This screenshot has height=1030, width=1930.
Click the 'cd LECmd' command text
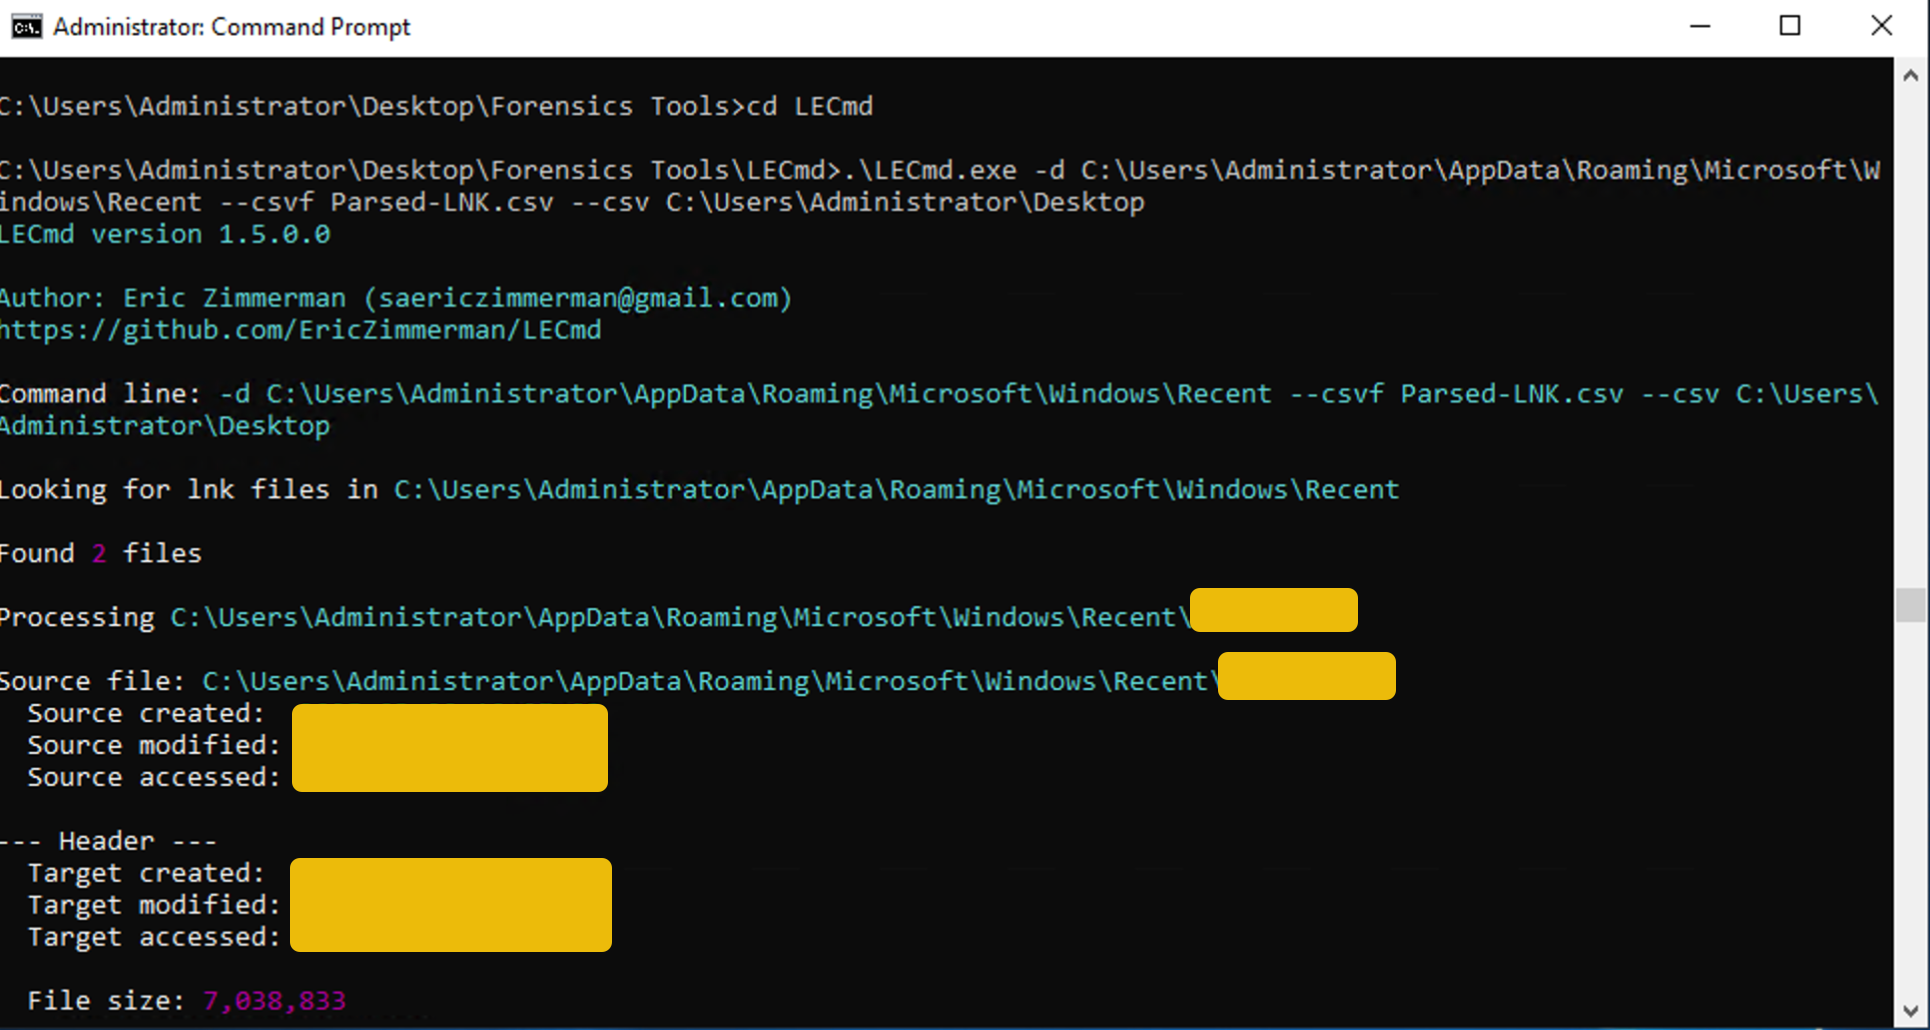[x=810, y=106]
